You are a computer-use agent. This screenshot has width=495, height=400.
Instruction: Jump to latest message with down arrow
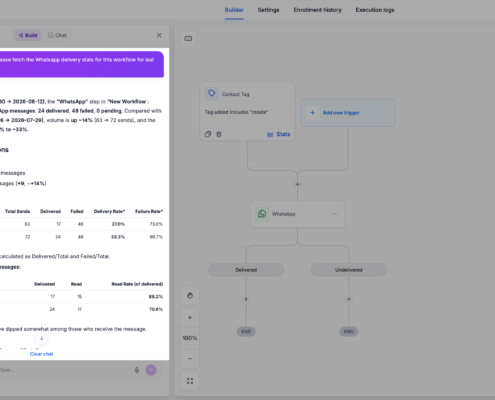(41, 338)
